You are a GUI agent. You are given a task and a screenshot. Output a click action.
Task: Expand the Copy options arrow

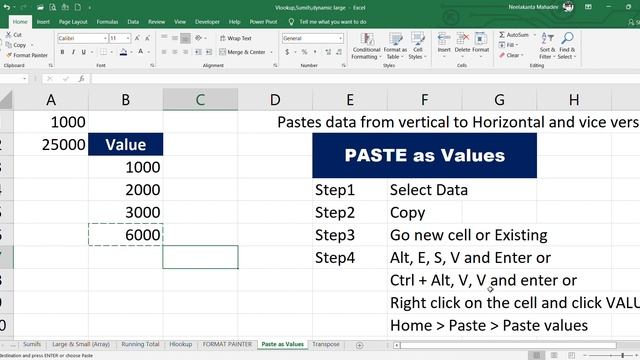click(32, 45)
